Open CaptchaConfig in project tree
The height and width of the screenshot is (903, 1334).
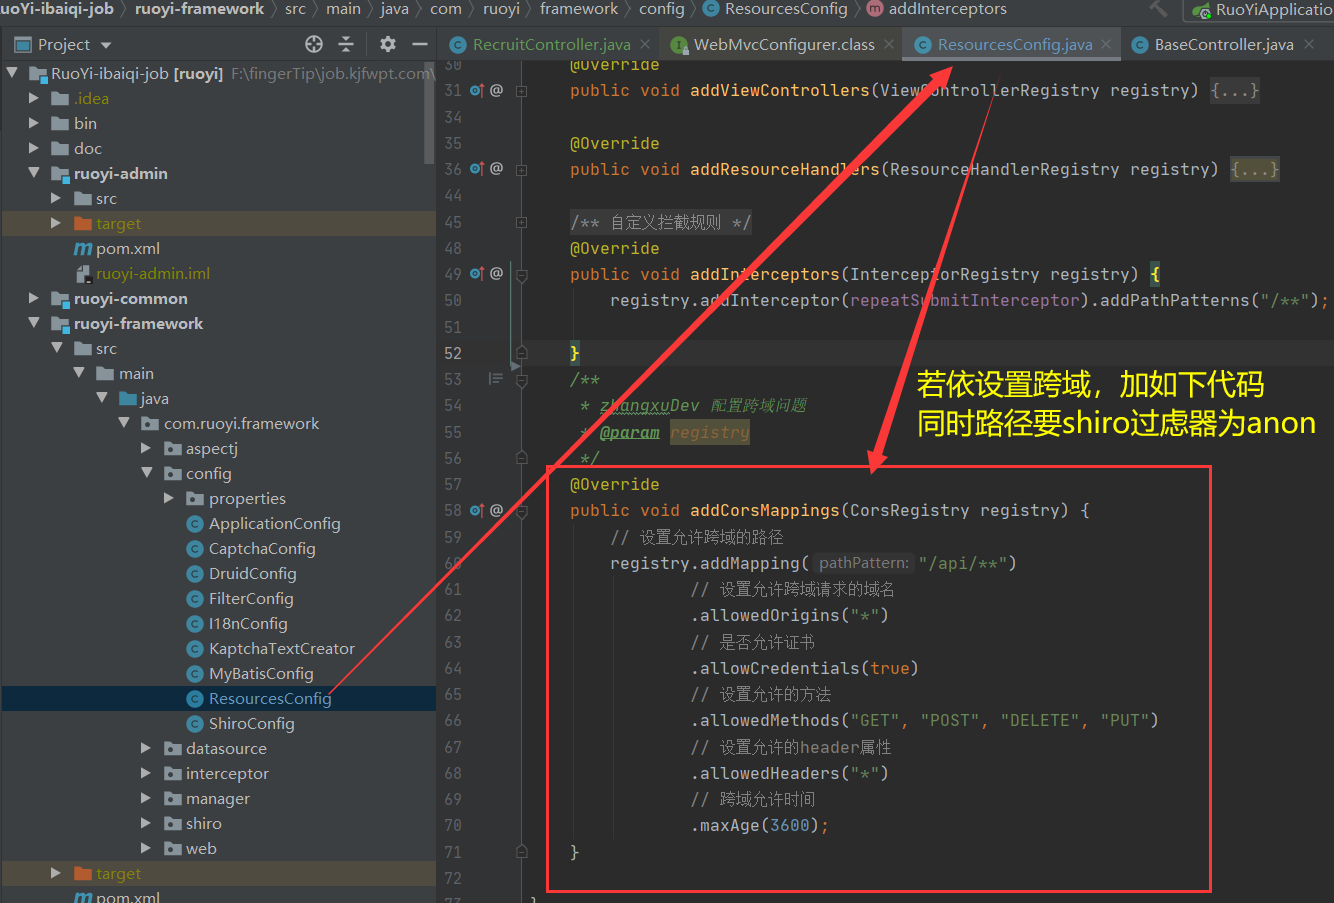tap(262, 549)
